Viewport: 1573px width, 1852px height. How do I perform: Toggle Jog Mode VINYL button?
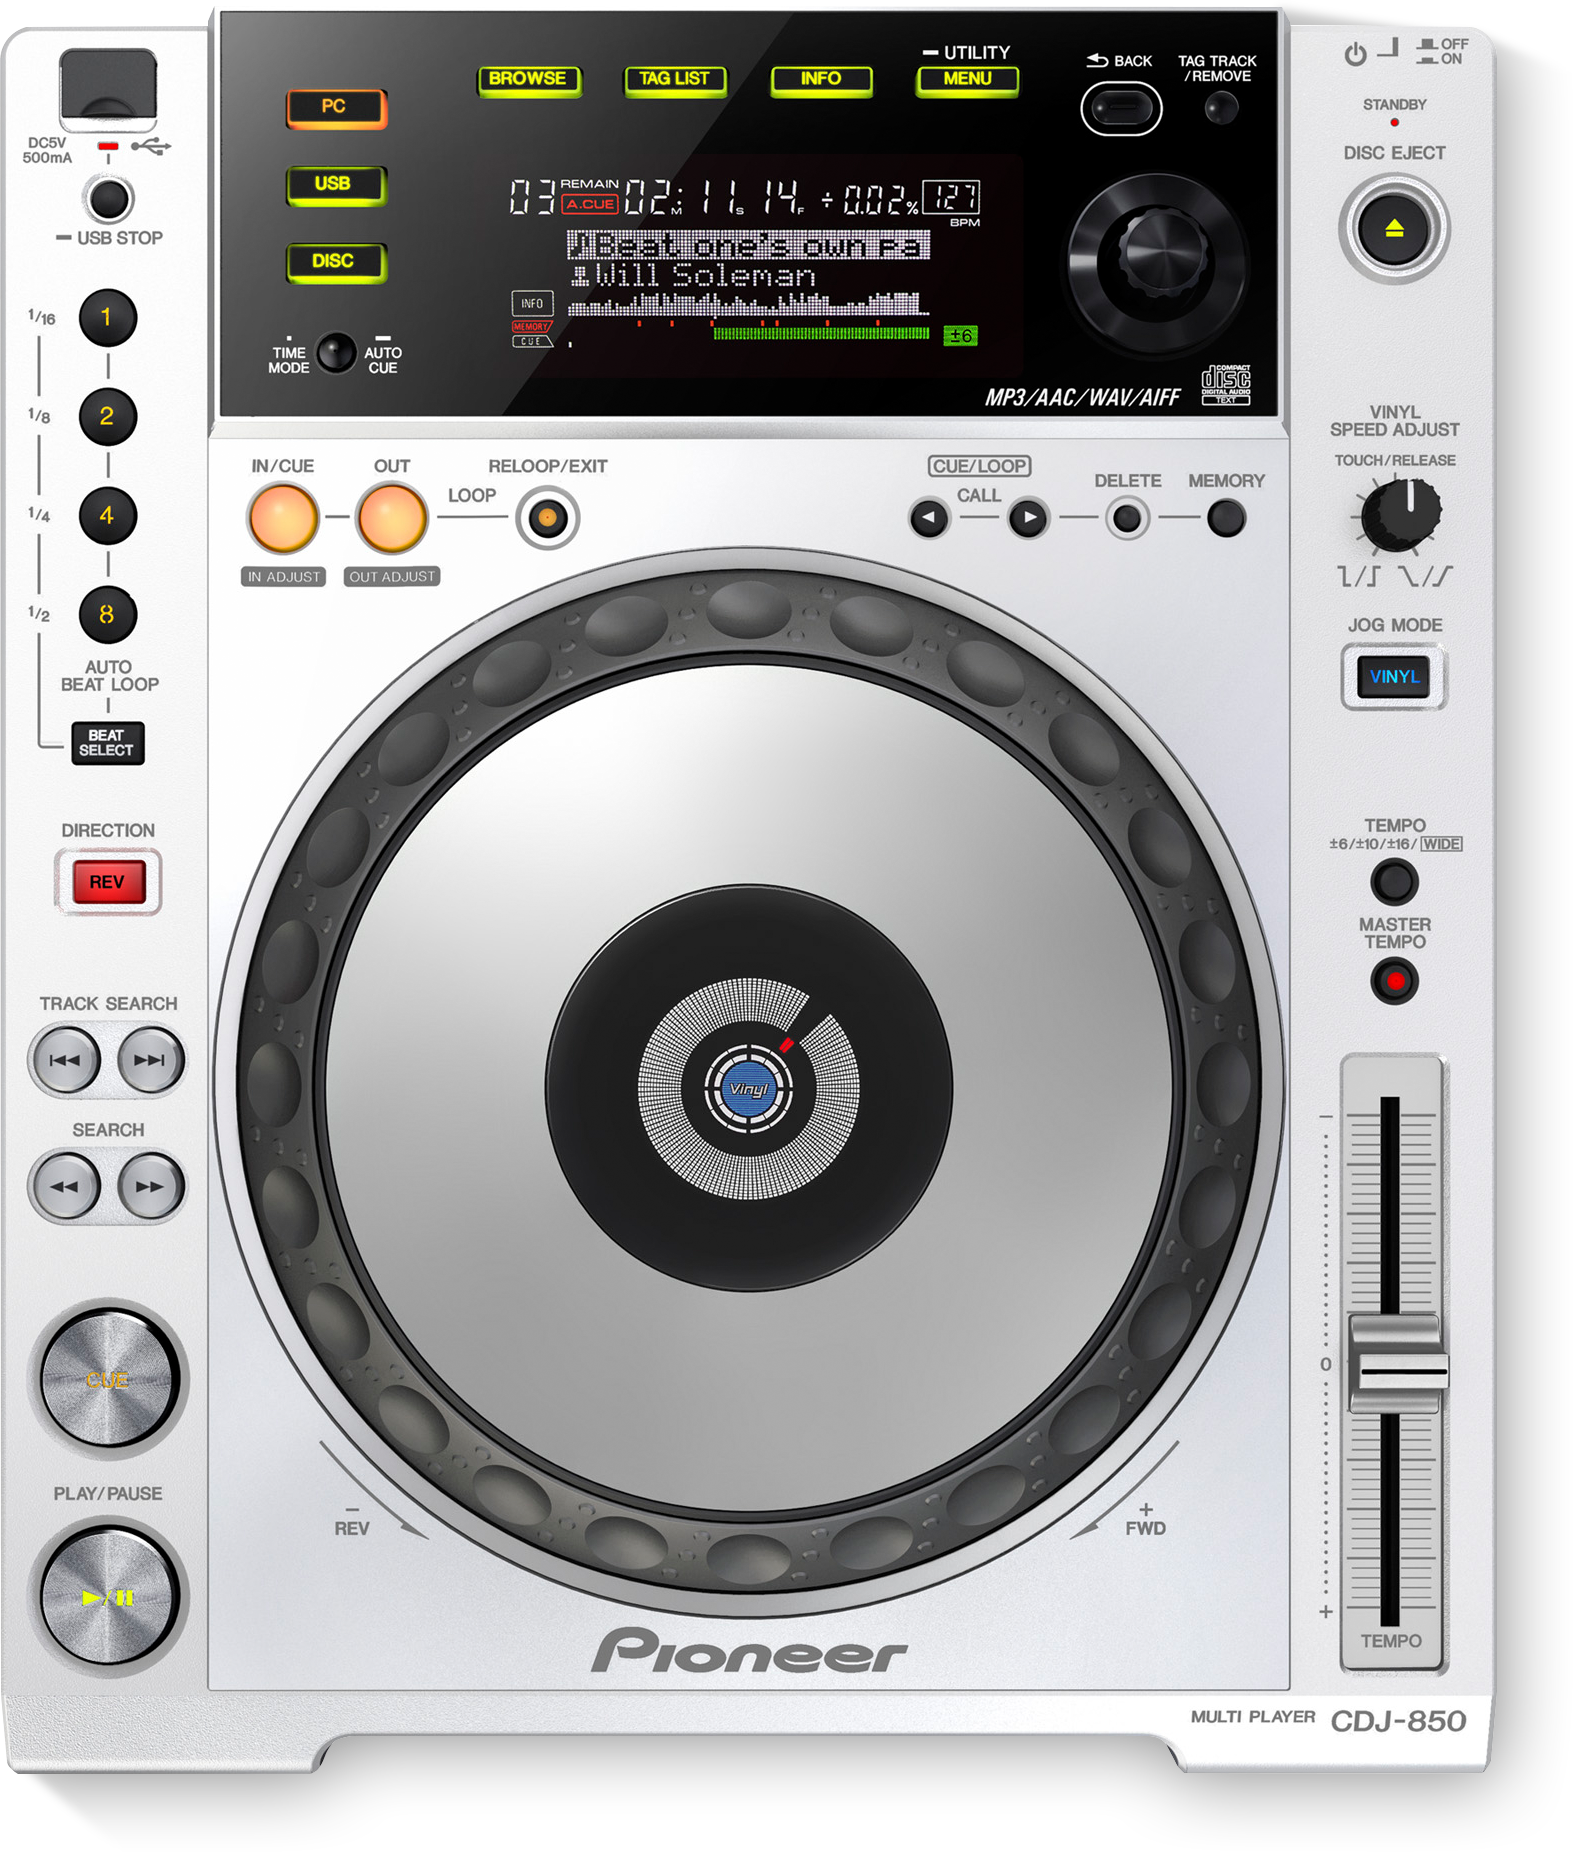(1394, 677)
